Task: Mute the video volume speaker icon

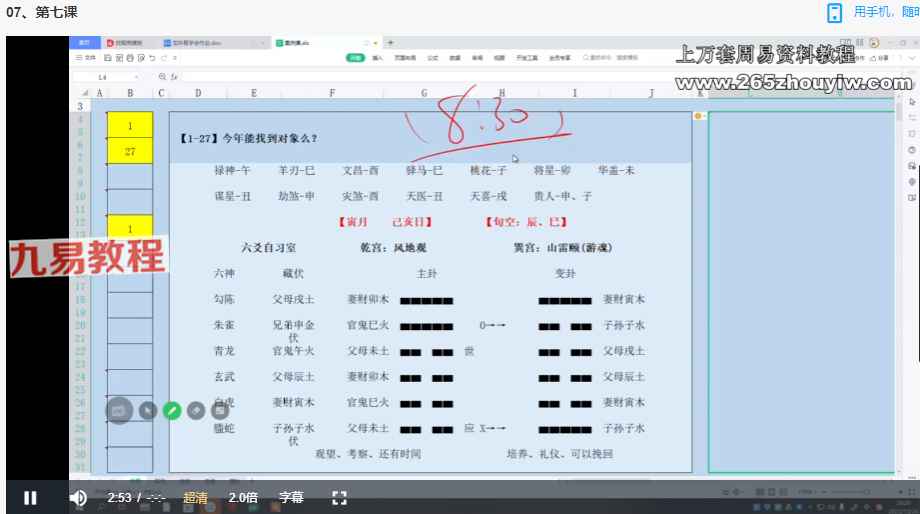Action: [77, 498]
